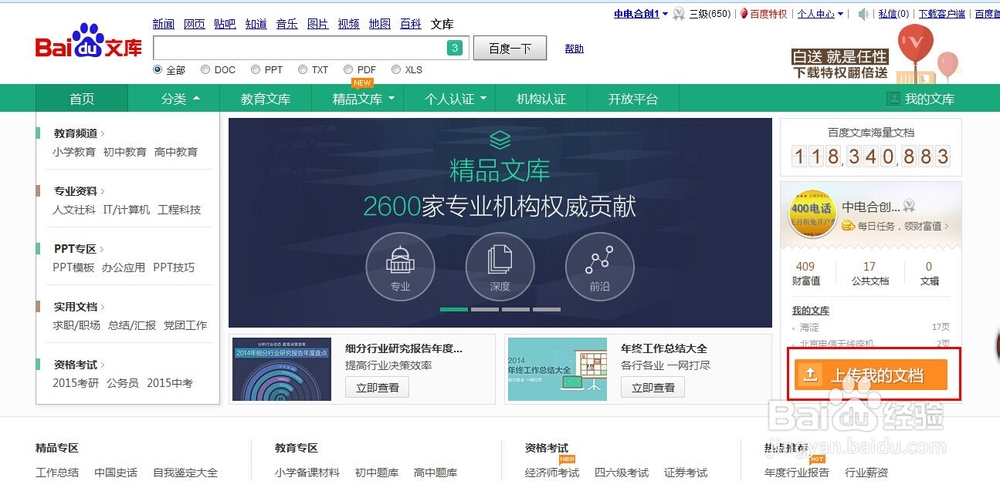Select the PDF file type radio
This screenshot has height=481, width=1000.
point(348,70)
